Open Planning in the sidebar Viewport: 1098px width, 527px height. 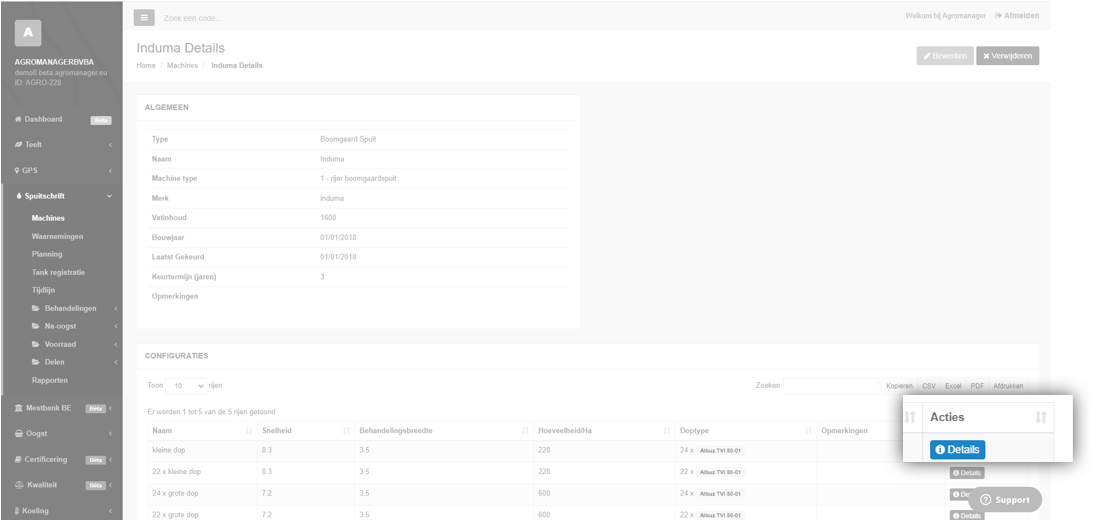pos(47,254)
